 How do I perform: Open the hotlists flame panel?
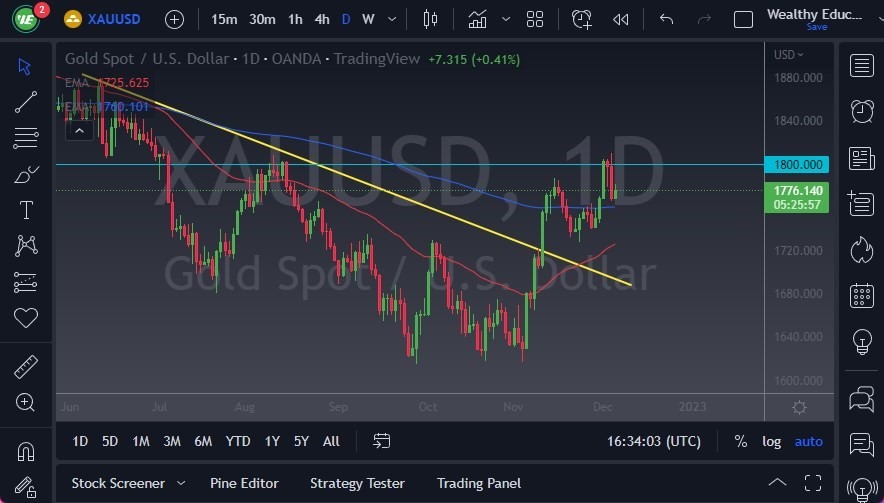[861, 250]
